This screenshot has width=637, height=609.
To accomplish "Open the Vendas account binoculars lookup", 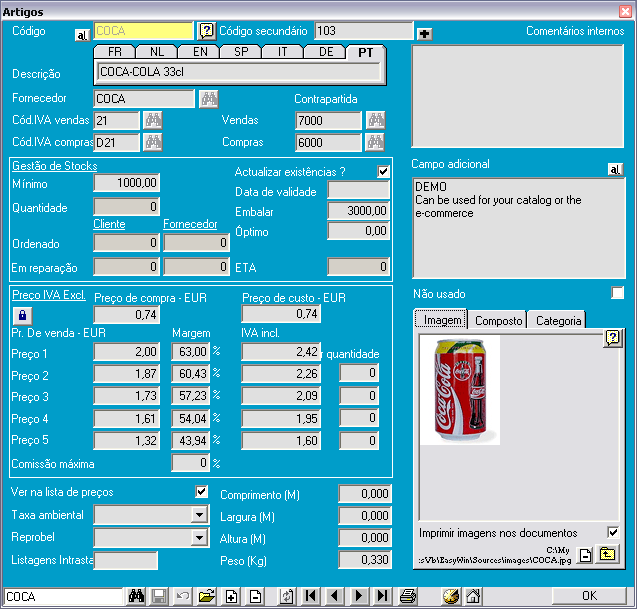I will click(375, 120).
